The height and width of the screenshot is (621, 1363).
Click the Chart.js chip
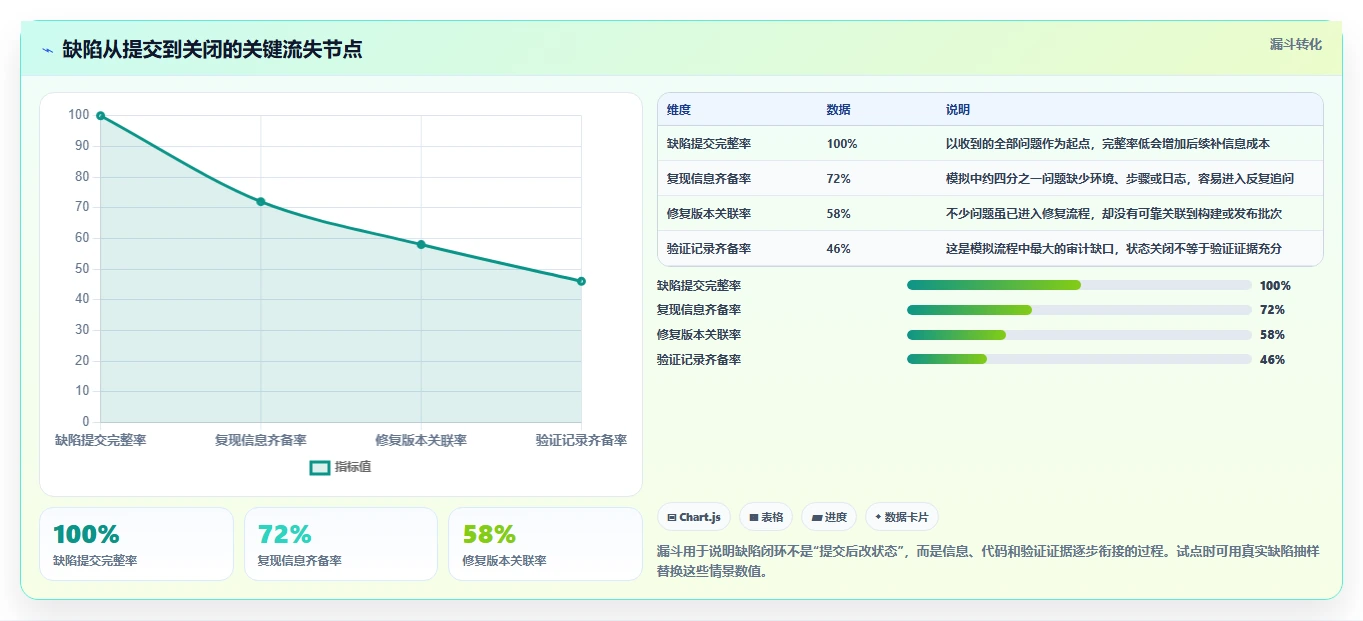(693, 517)
